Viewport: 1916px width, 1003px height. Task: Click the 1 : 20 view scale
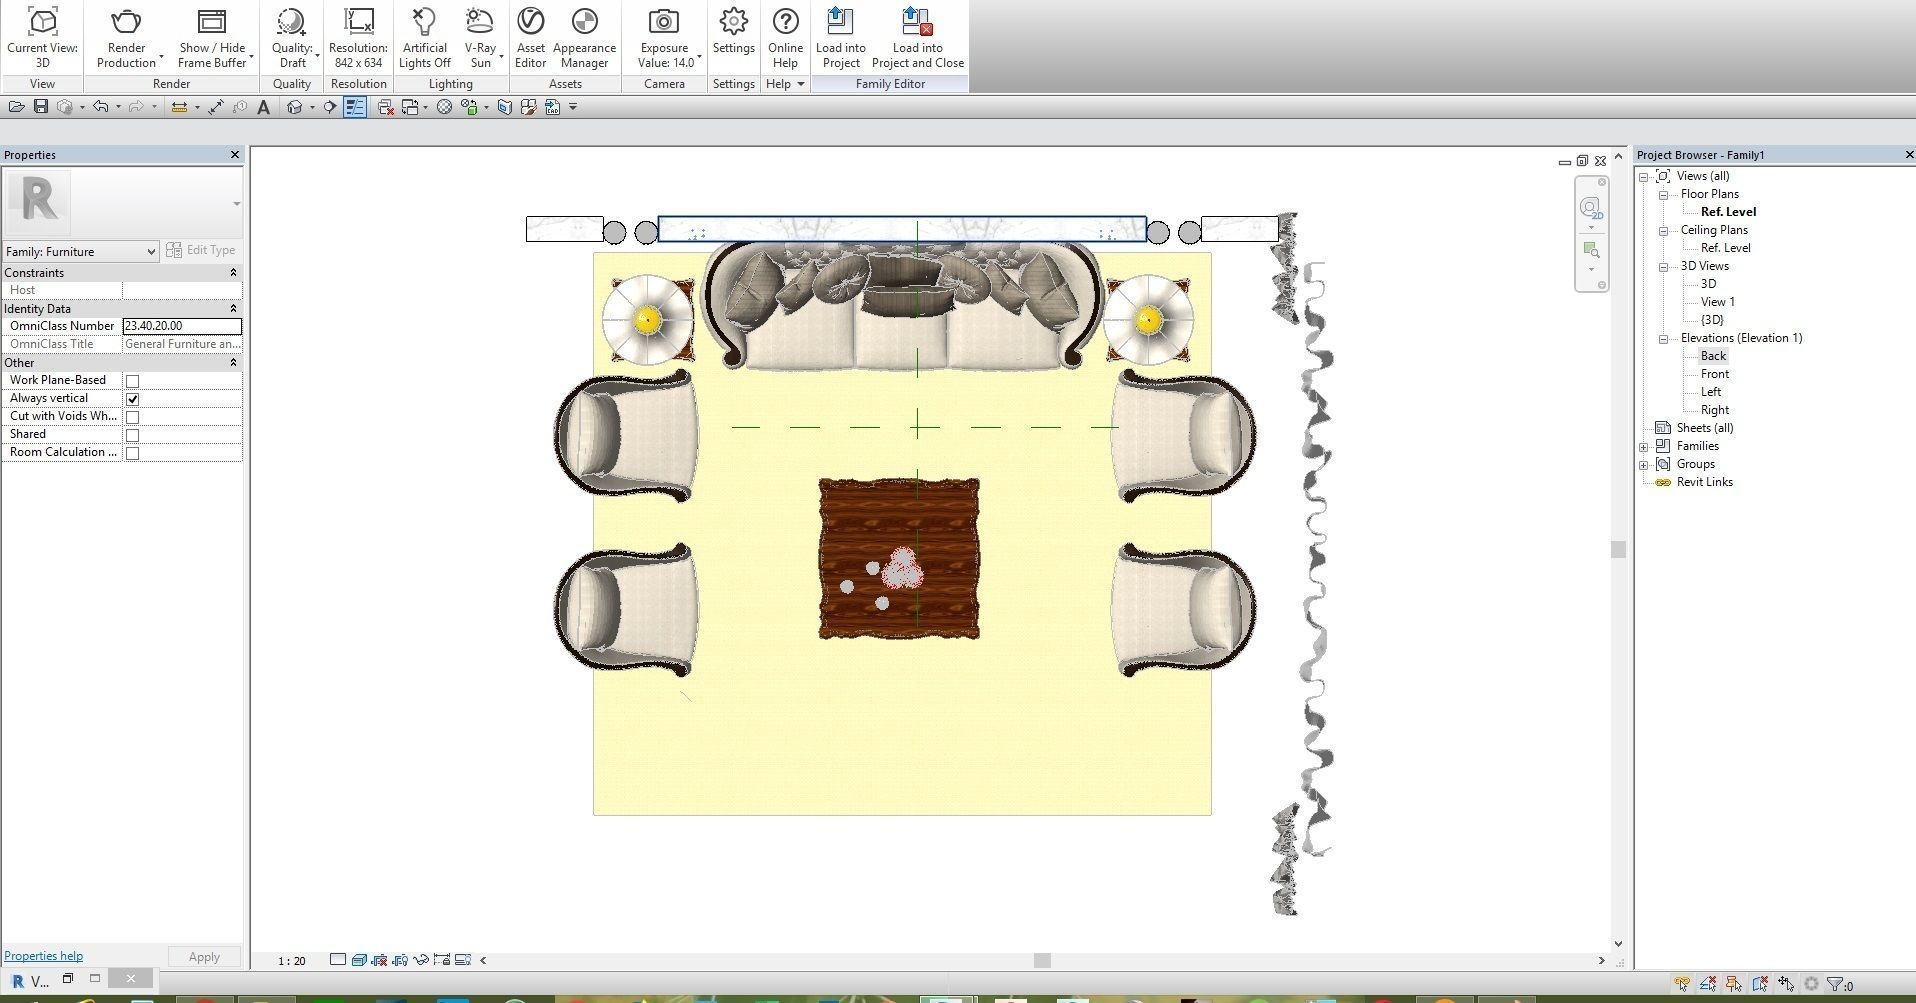click(292, 961)
